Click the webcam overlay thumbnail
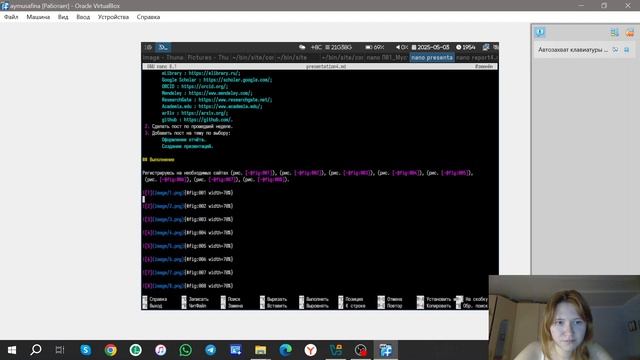This screenshot has width=640, height=360. click(564, 318)
